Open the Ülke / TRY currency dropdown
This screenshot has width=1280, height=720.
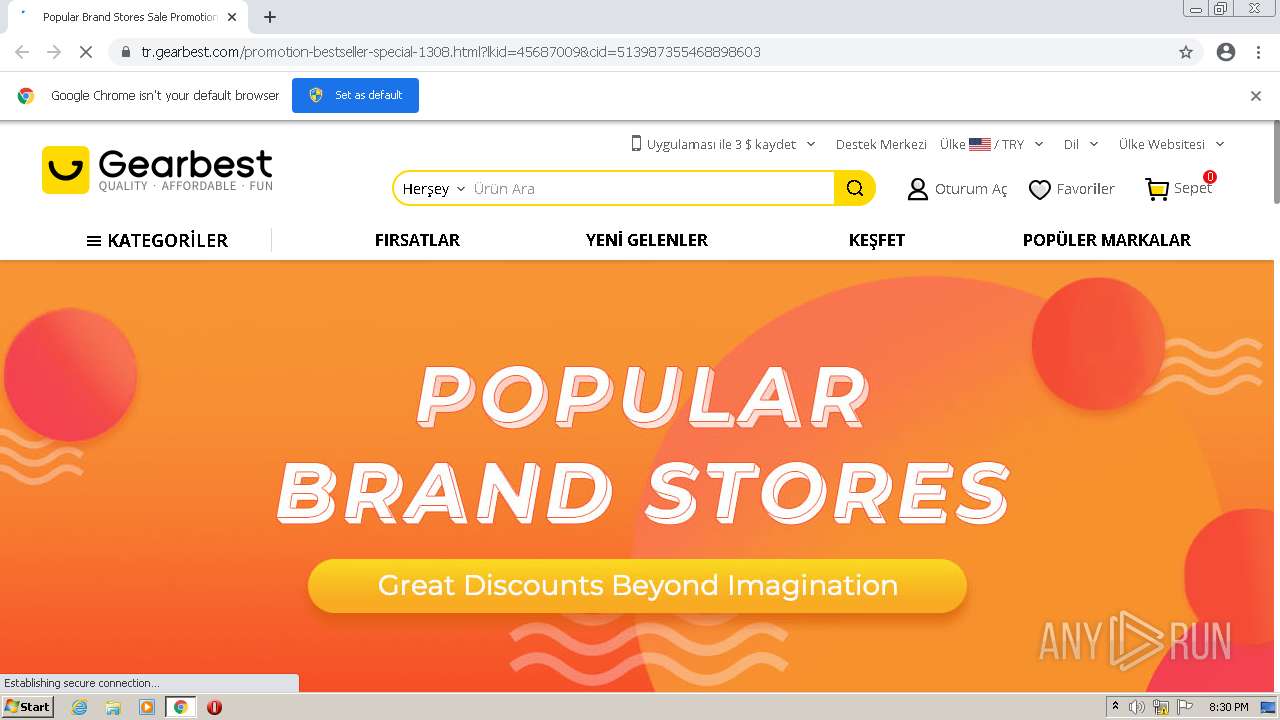click(992, 144)
